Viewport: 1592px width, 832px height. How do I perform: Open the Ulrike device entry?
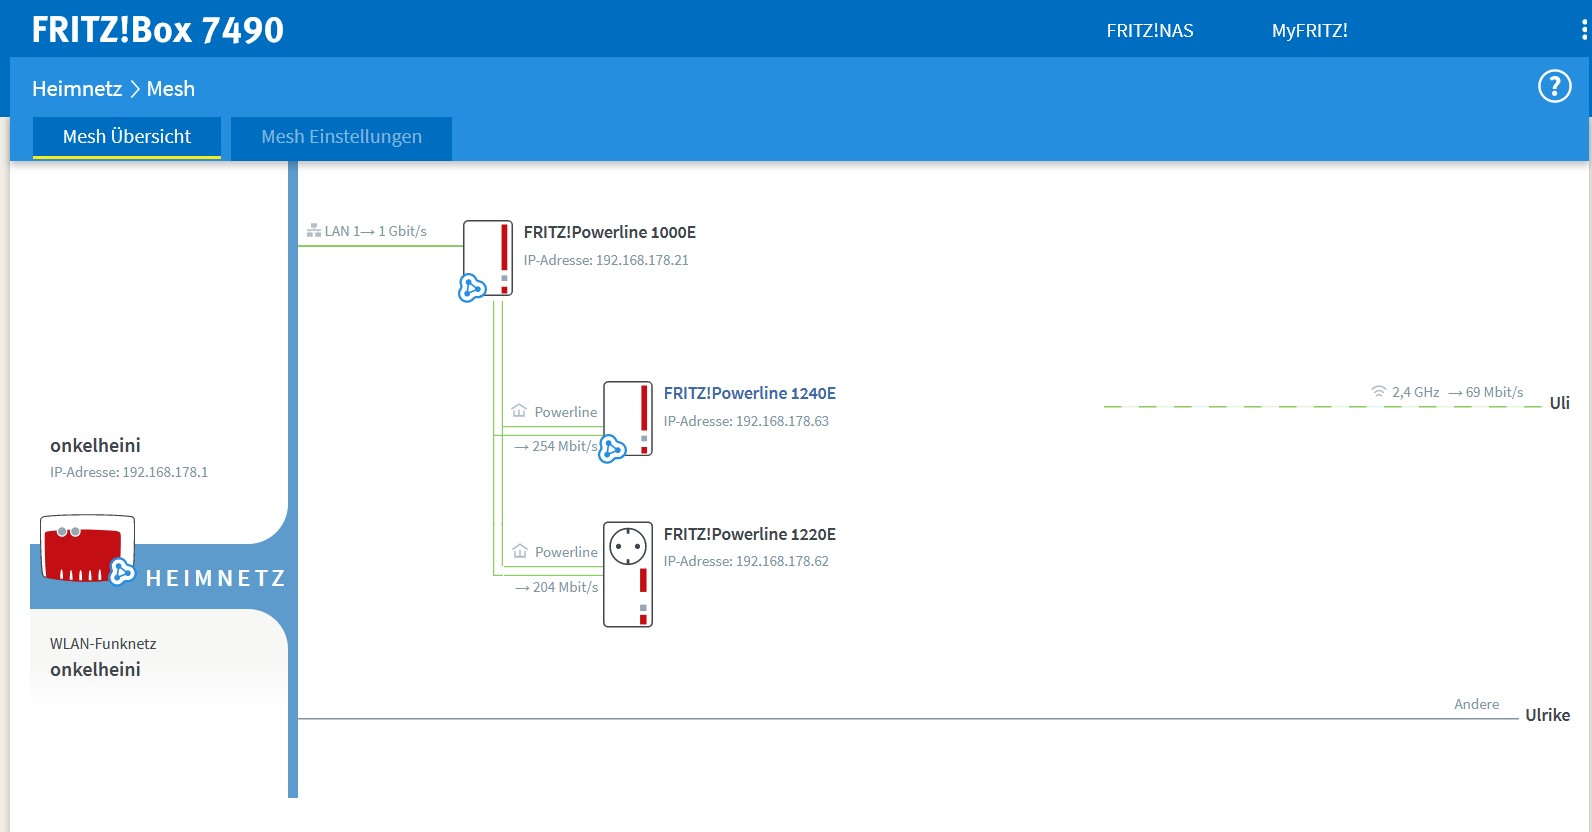pyautogui.click(x=1548, y=715)
